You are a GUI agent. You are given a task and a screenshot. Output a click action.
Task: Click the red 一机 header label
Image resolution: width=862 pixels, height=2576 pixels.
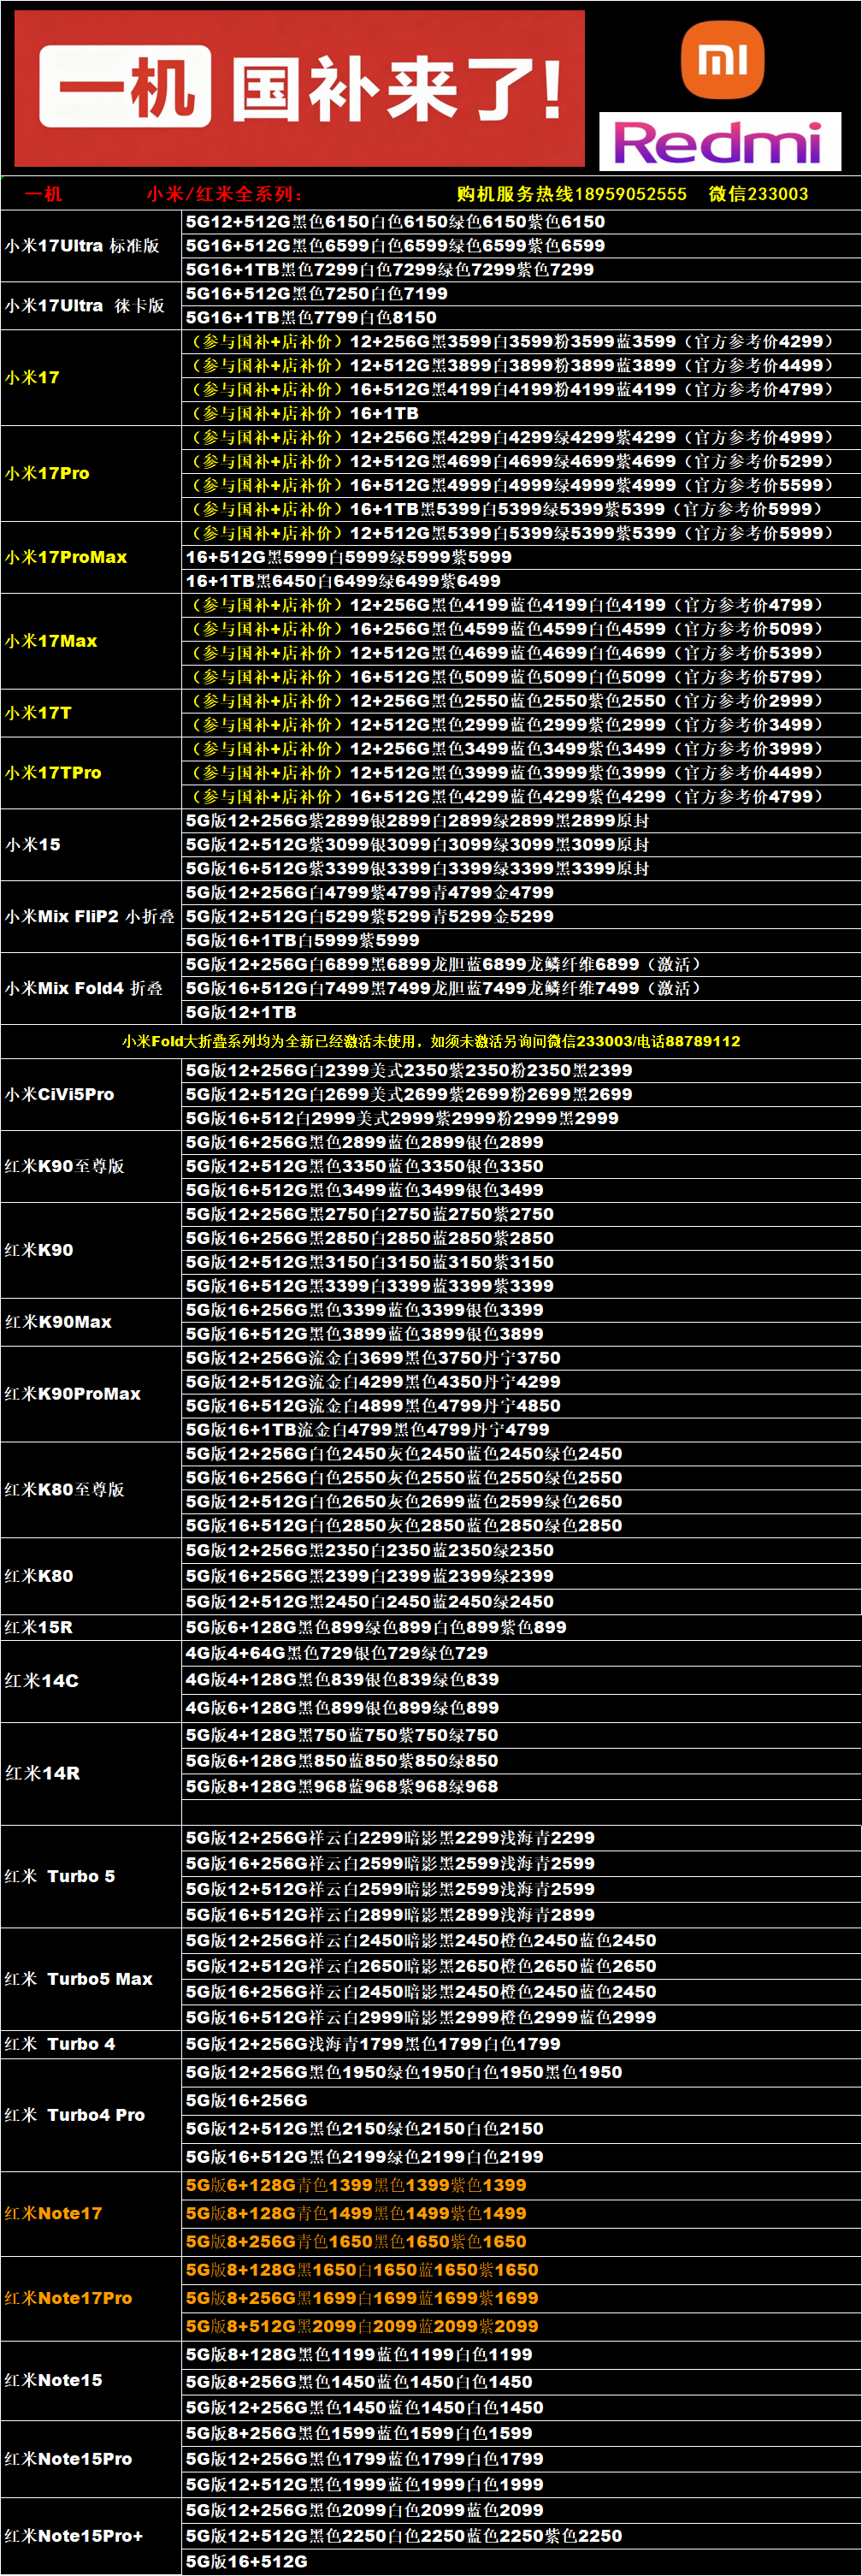point(43,194)
